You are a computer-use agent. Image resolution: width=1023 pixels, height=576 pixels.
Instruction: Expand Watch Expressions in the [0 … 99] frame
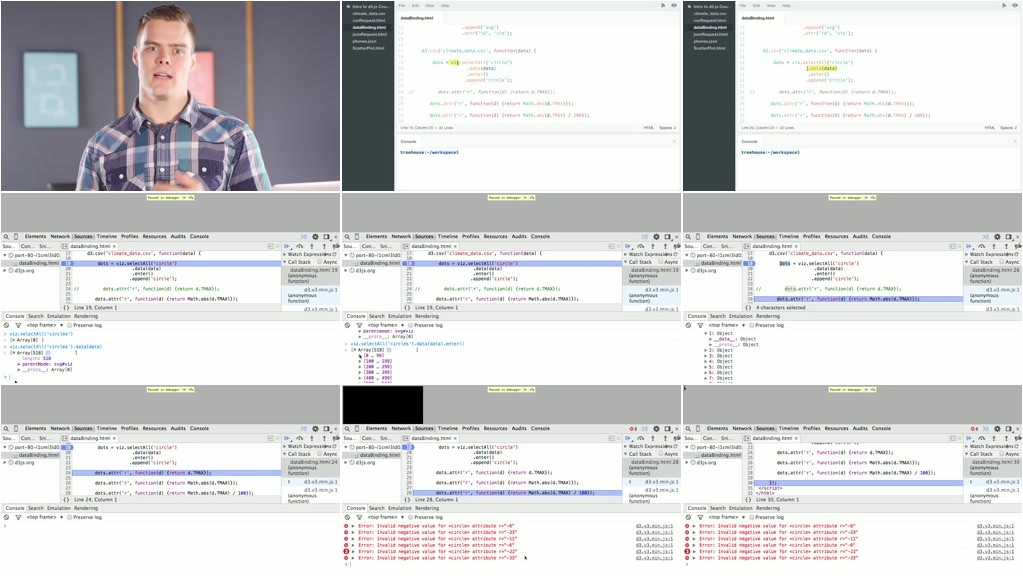click(x=626, y=254)
